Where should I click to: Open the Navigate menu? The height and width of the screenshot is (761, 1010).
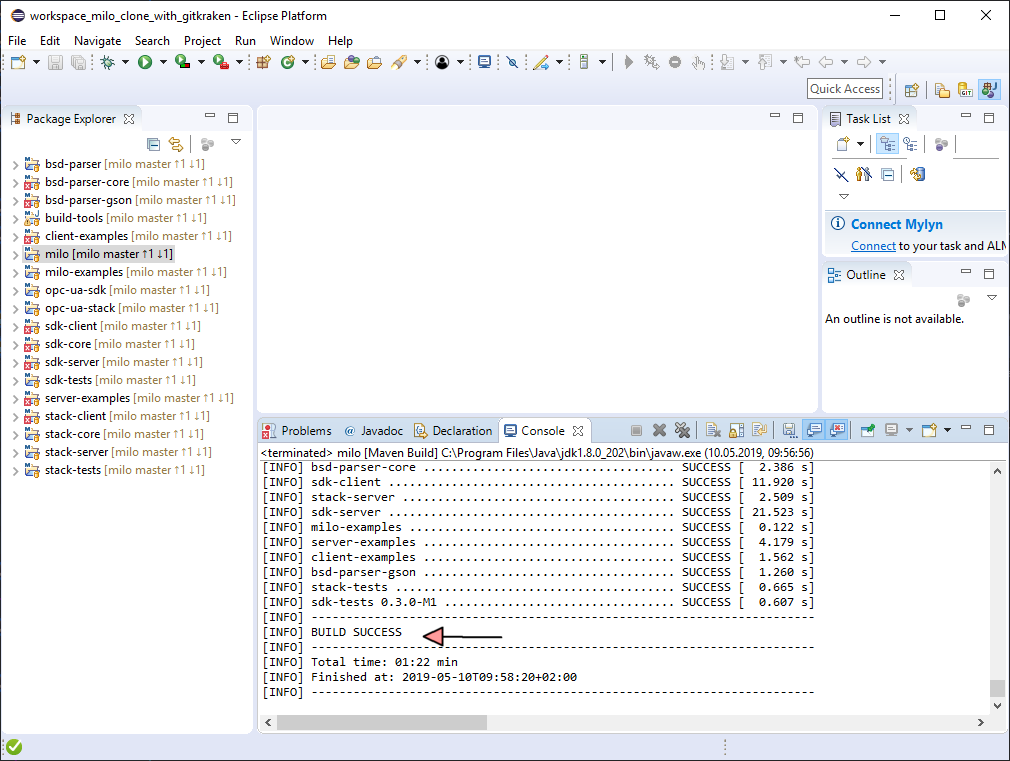pyautogui.click(x=97, y=41)
